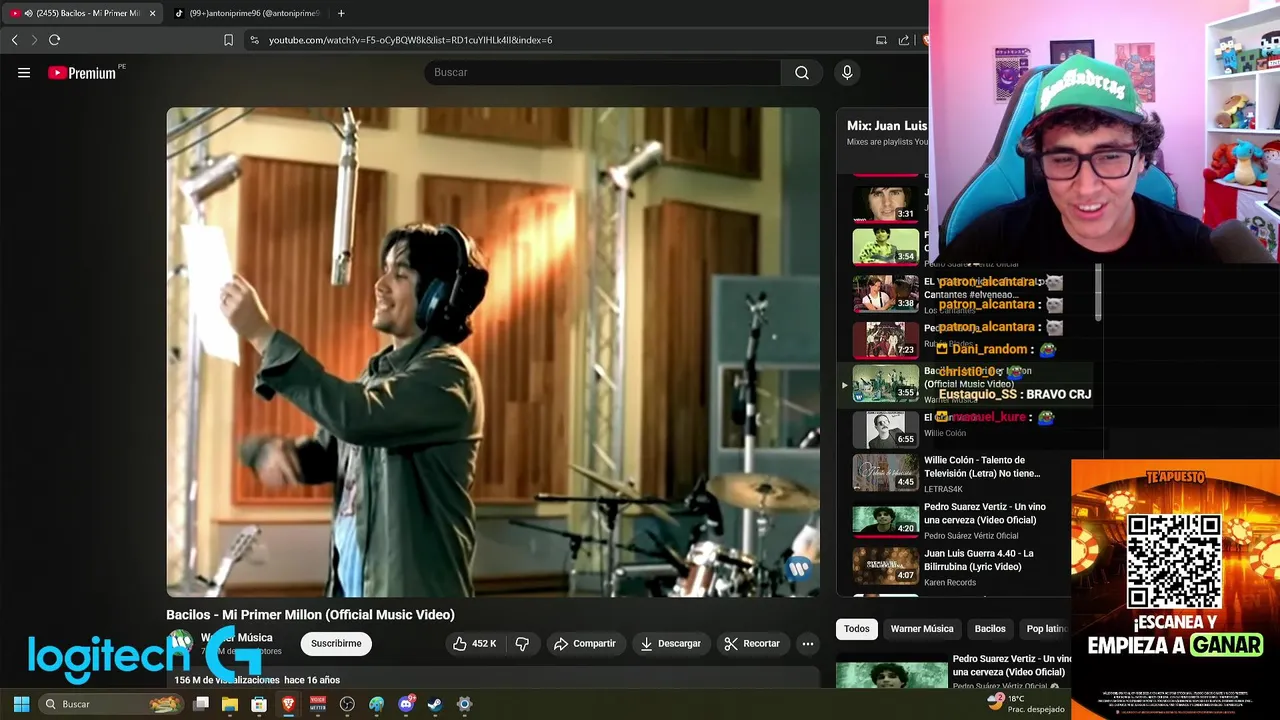Like the video with the thumbs up
Image resolution: width=1280 pixels, height=720 pixels.
click(x=475, y=643)
